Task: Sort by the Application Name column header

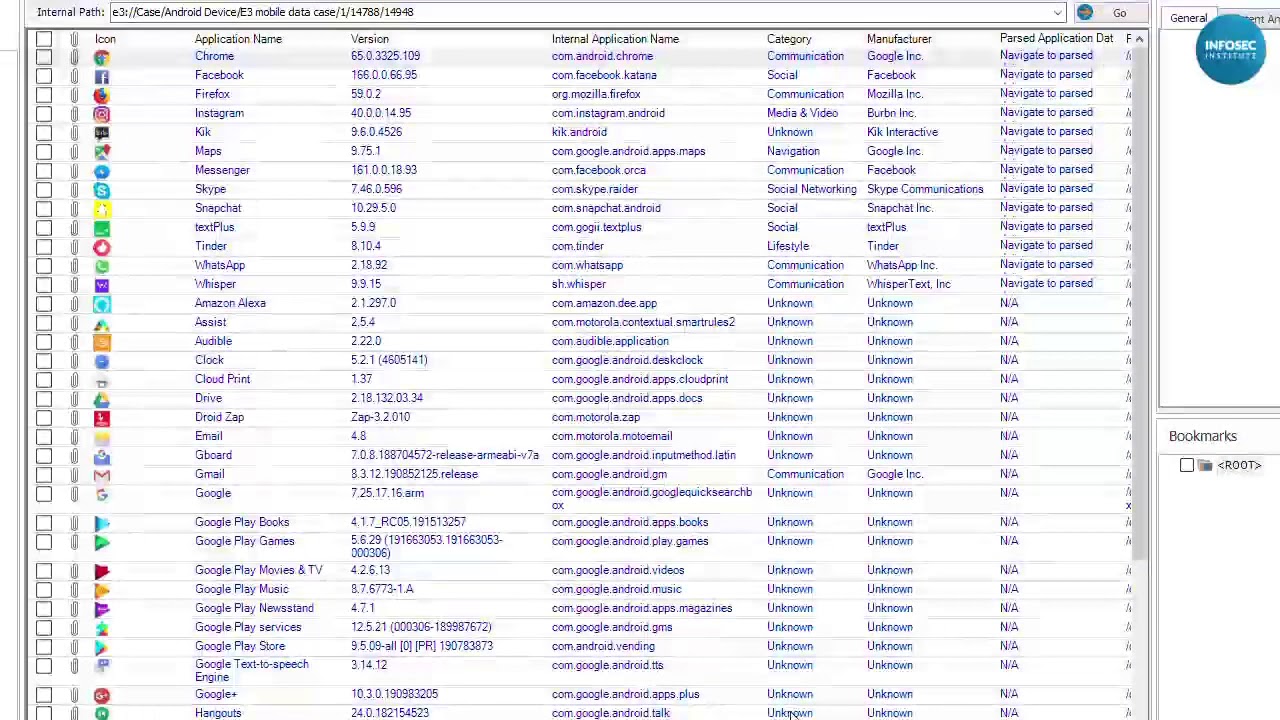Action: point(238,39)
